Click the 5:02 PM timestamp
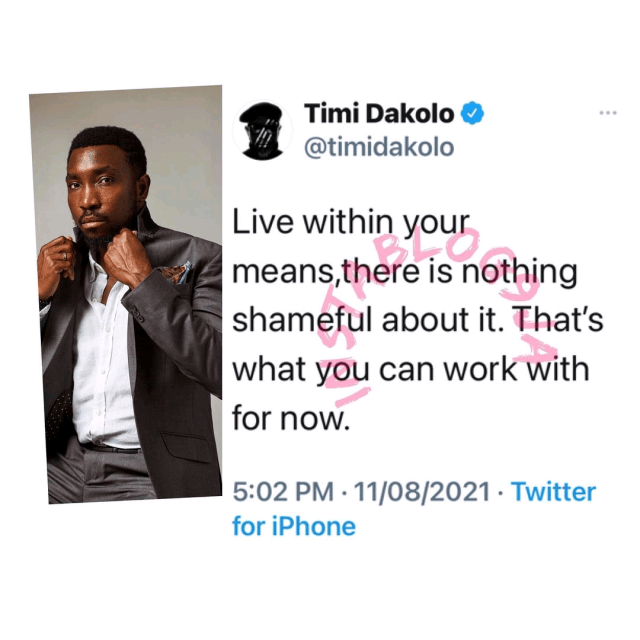This screenshot has height=640, width=640. [283, 491]
